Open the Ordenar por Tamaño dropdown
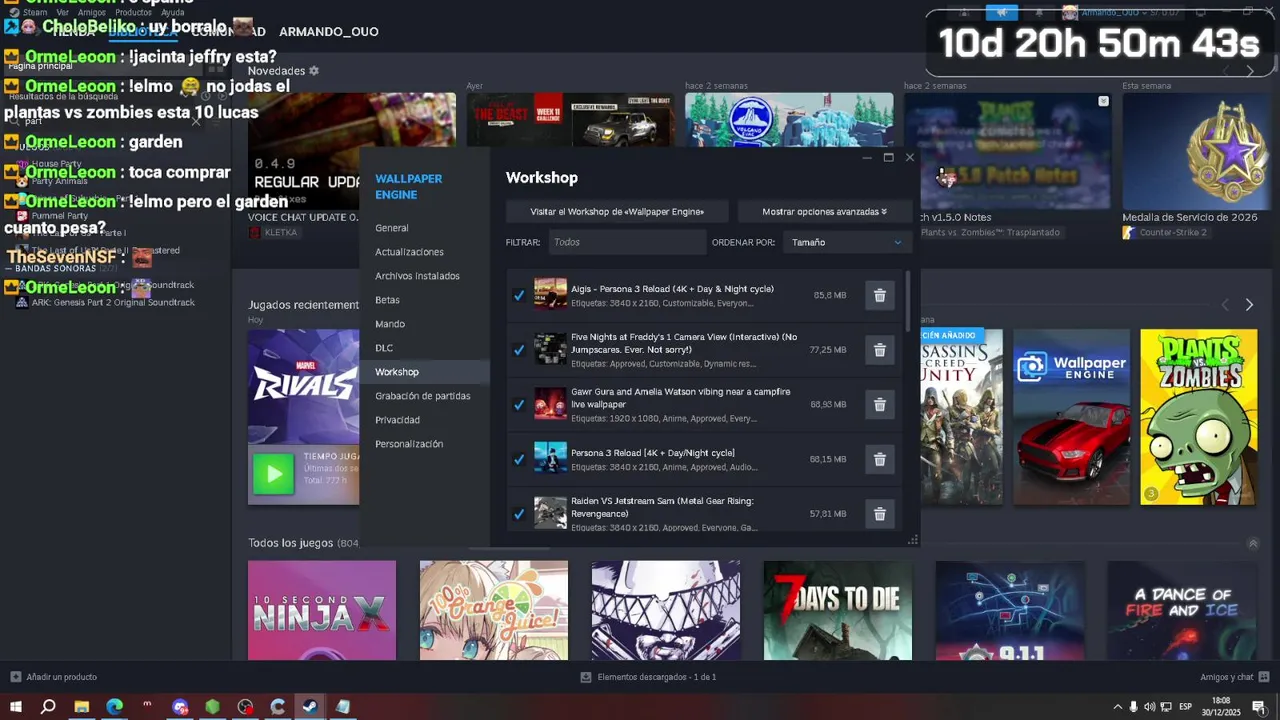 tap(847, 242)
